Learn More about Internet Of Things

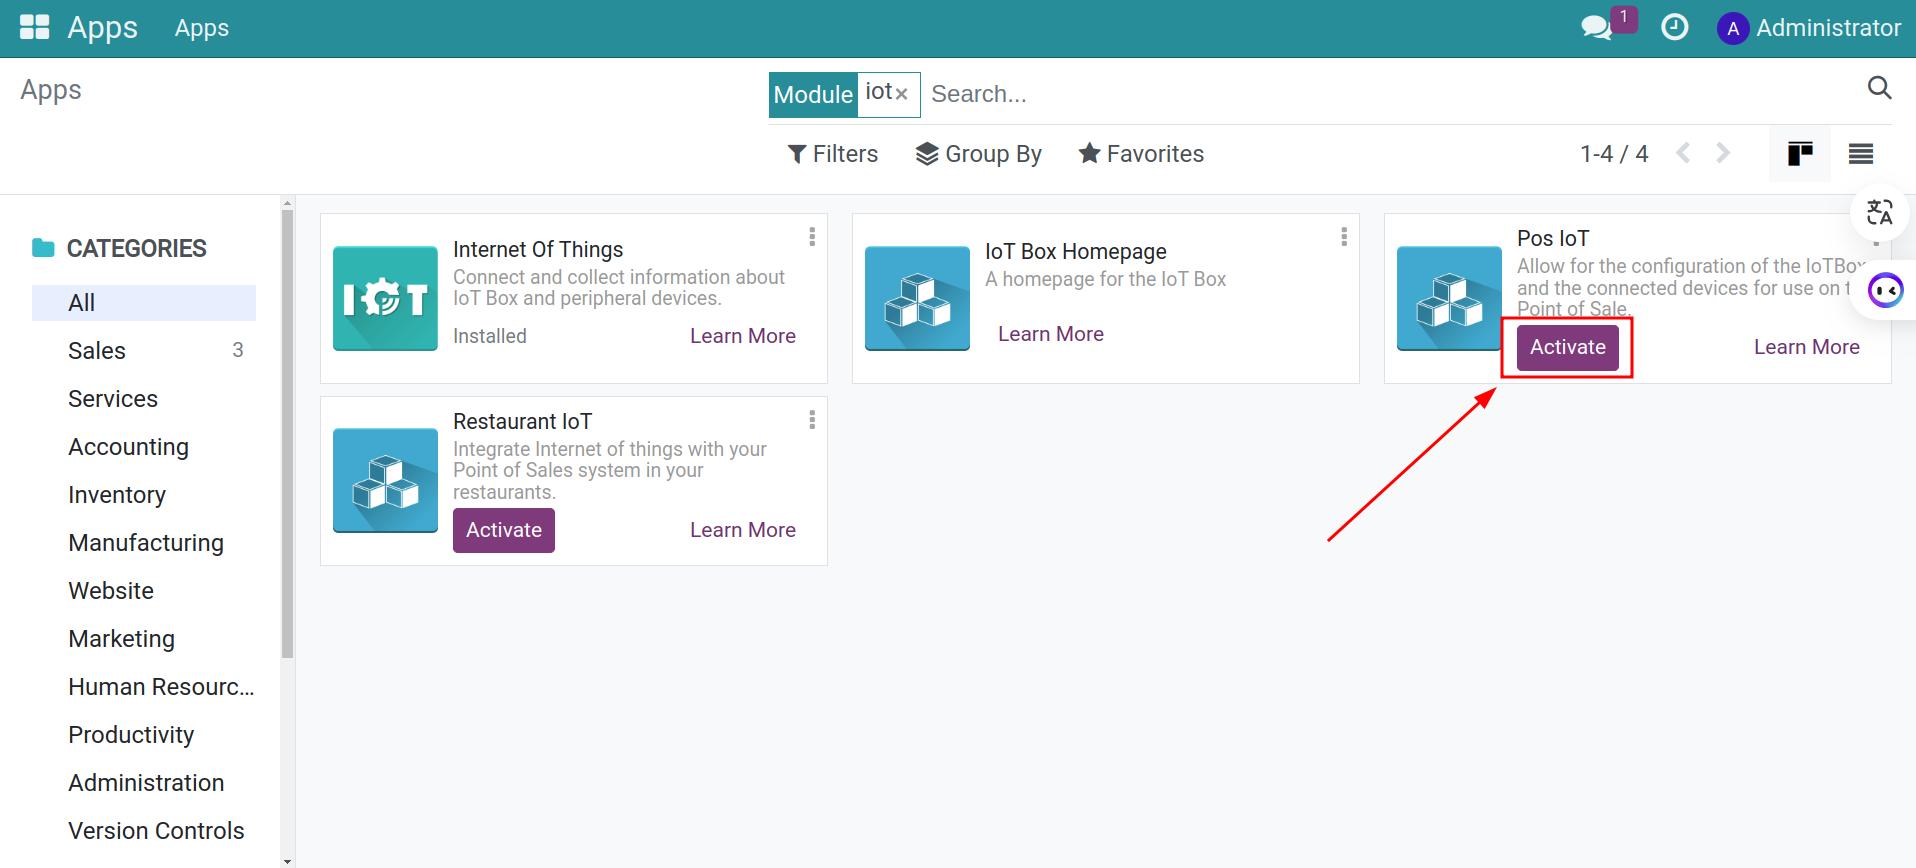(743, 336)
